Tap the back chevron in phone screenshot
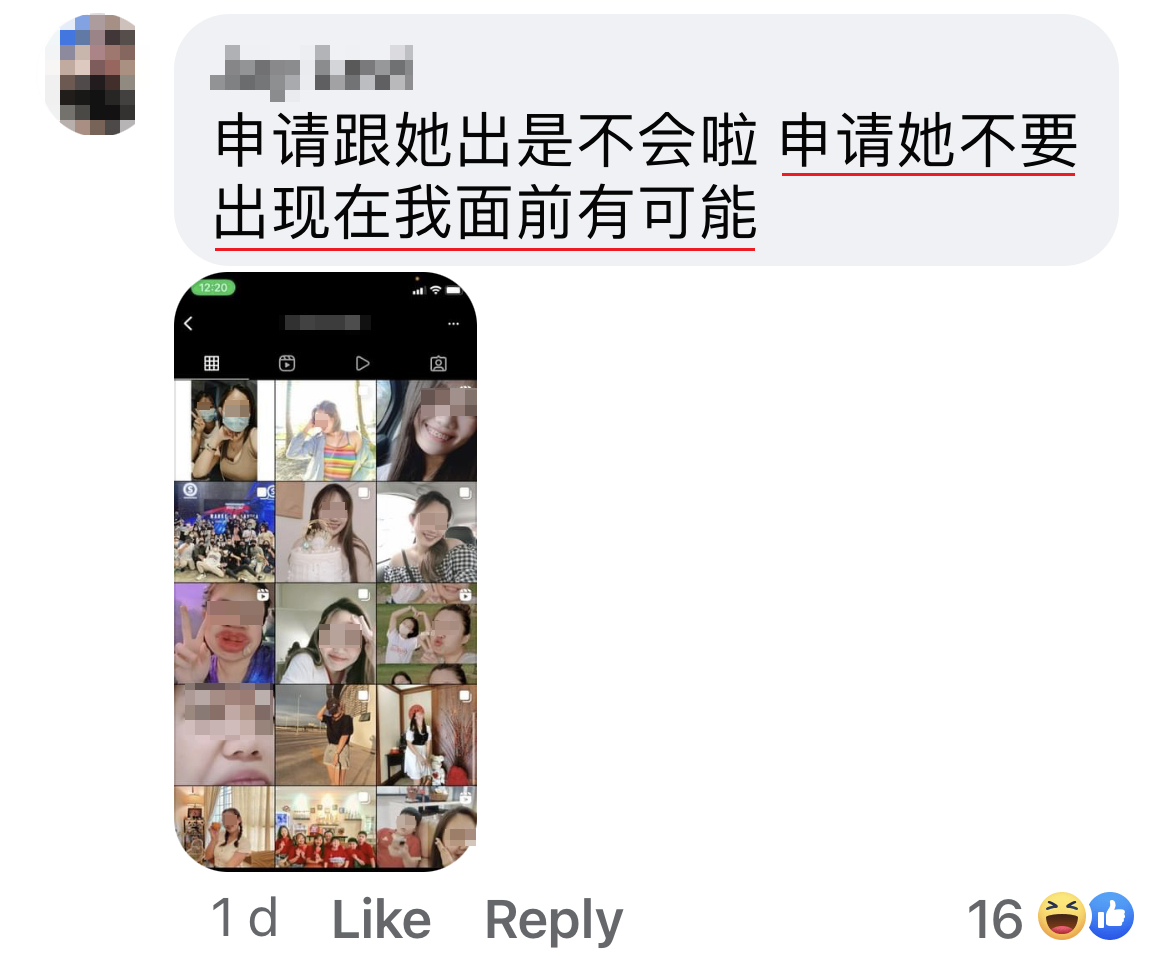Viewport: 1170px width, 965px height. coord(189,323)
